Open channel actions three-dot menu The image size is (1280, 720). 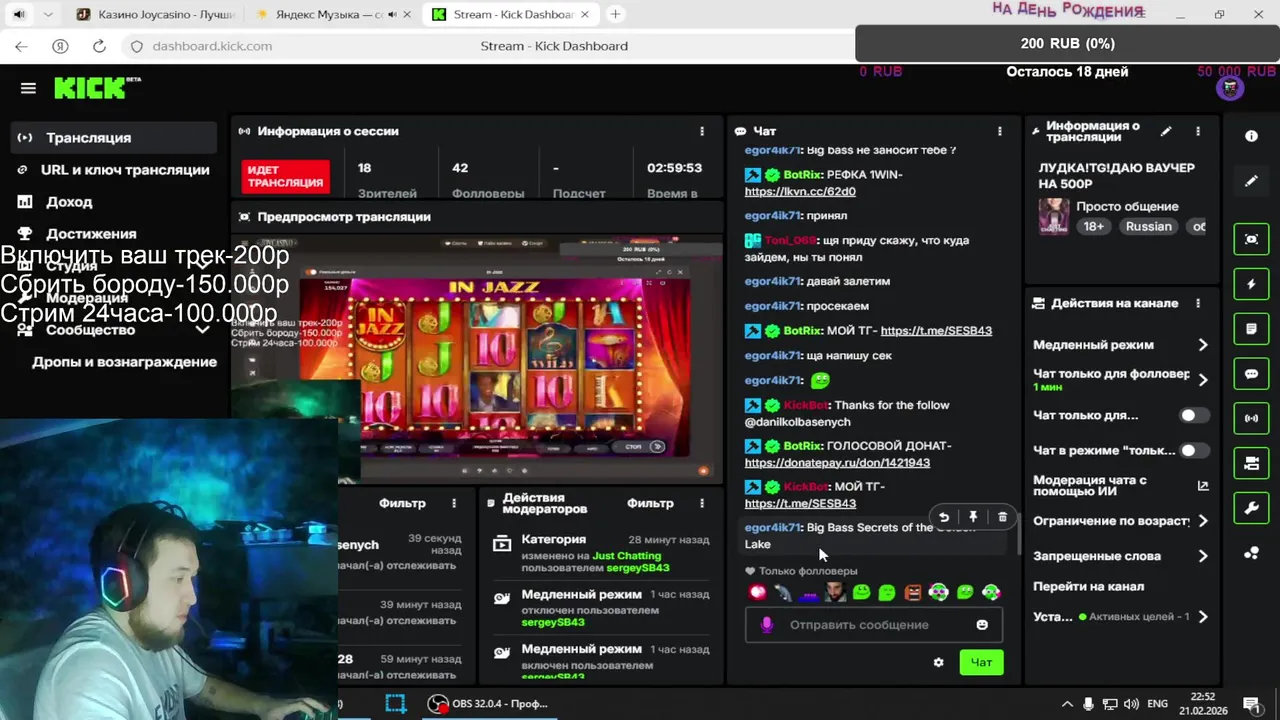(x=1198, y=303)
